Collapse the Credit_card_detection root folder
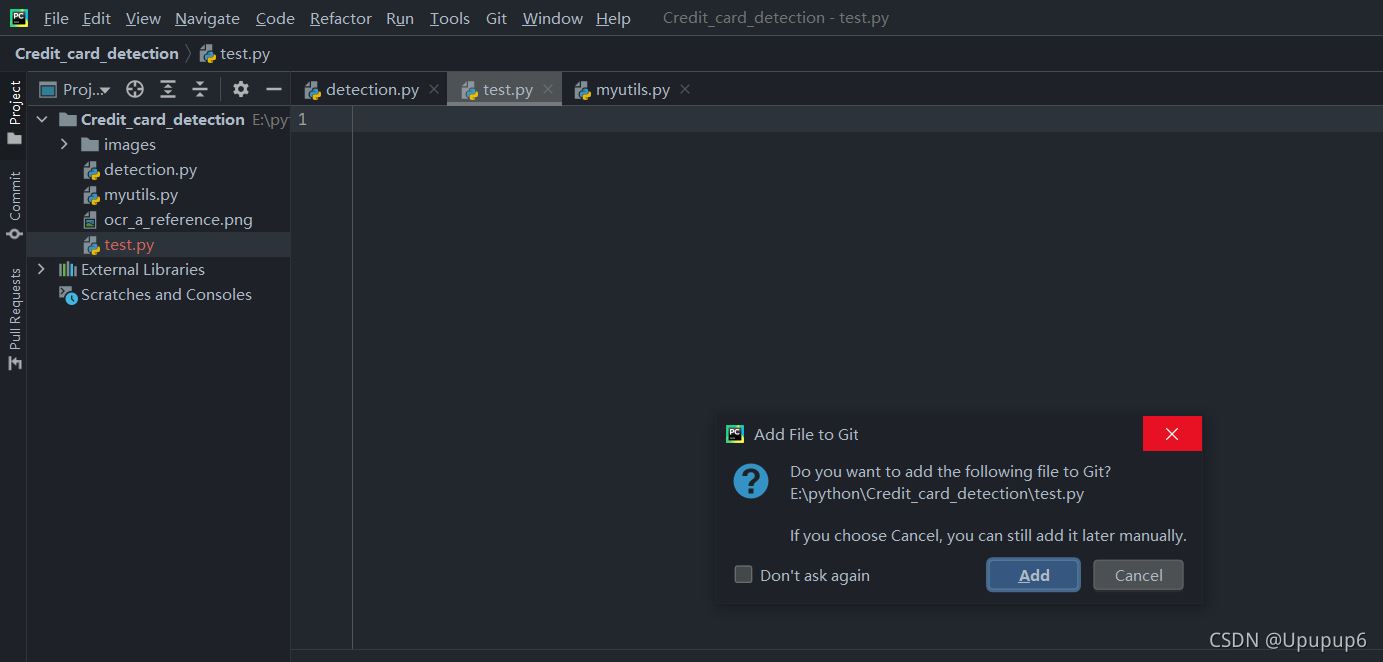The width and height of the screenshot is (1383, 662). [x=42, y=119]
